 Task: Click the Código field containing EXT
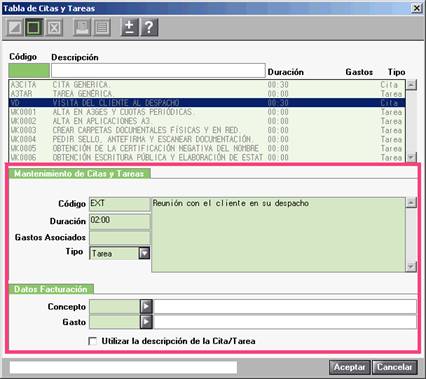click(120, 204)
